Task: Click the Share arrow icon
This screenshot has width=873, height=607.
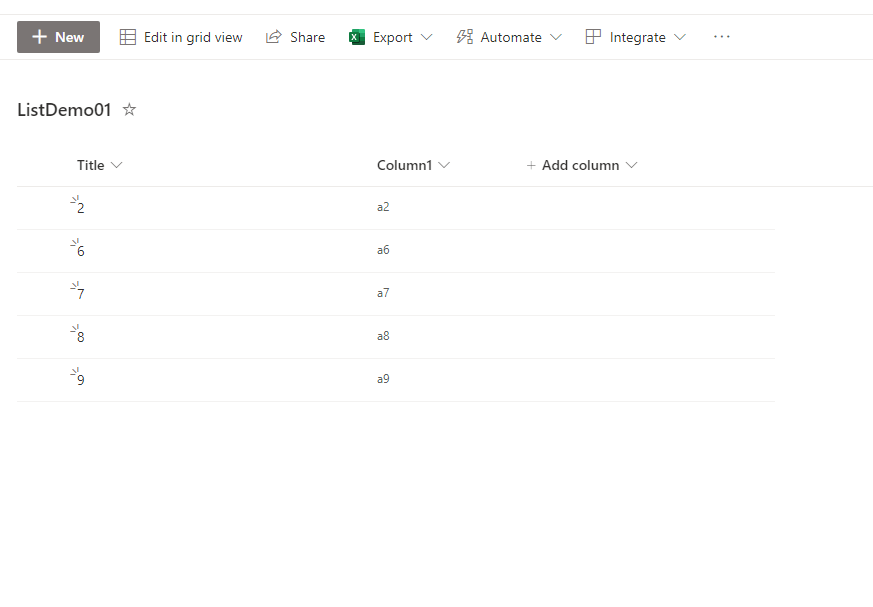Action: pos(273,37)
